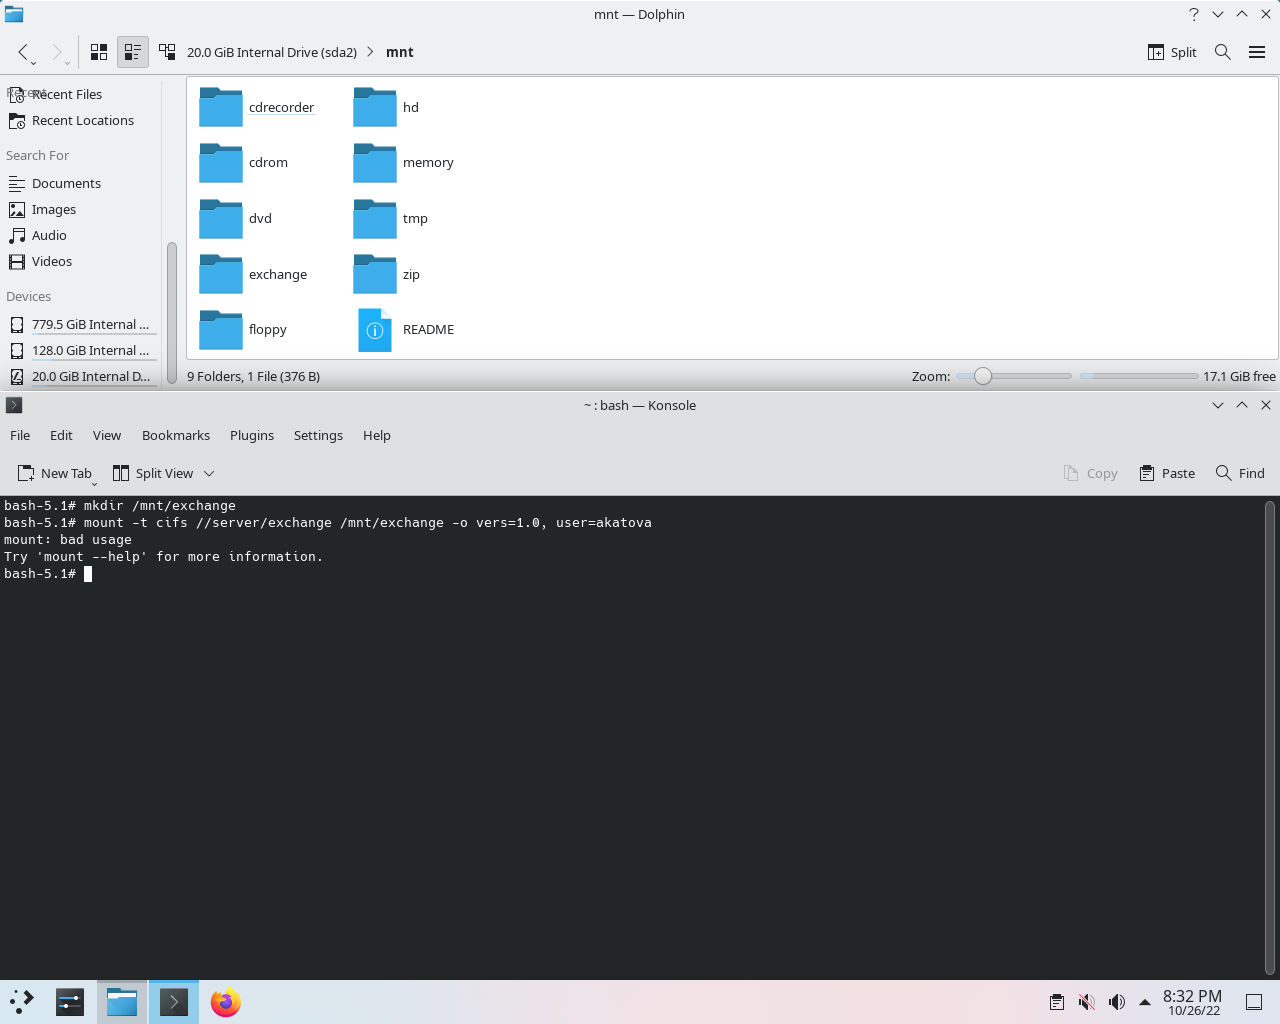This screenshot has width=1280, height=1024.
Task: Select the cdrom folder icon
Action: pyautogui.click(x=221, y=162)
